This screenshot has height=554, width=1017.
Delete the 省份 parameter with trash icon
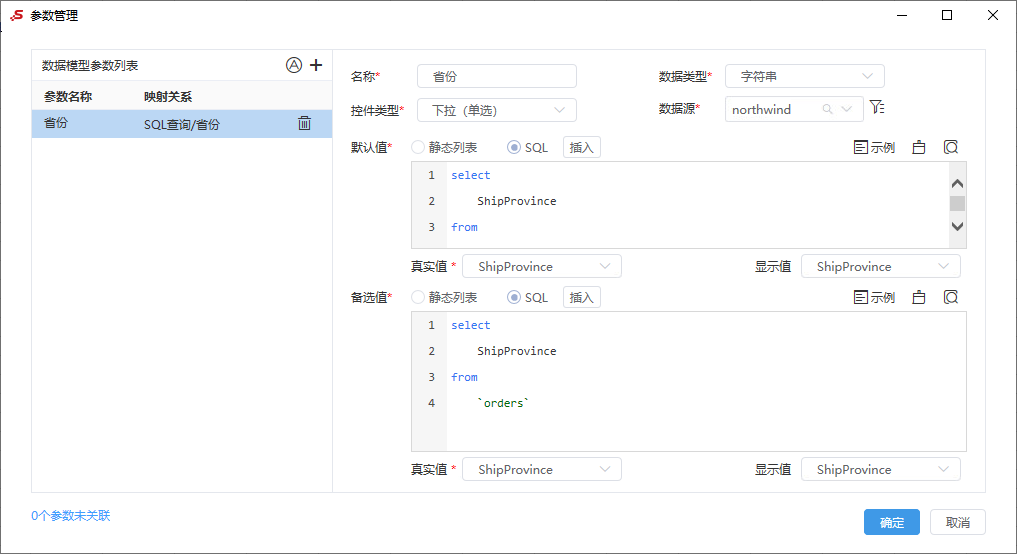pos(304,123)
